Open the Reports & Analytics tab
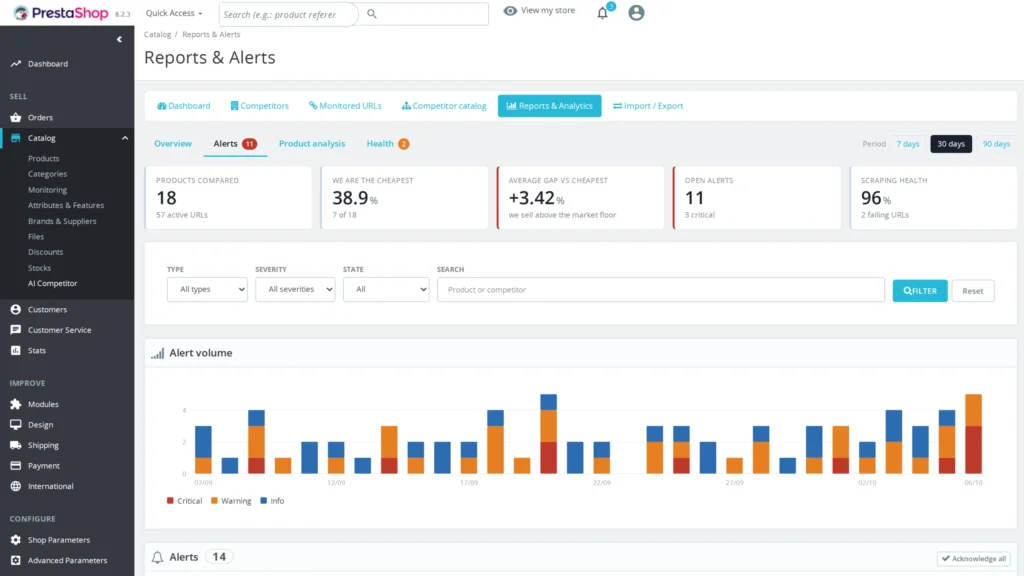This screenshot has width=1024, height=576. coord(549,106)
